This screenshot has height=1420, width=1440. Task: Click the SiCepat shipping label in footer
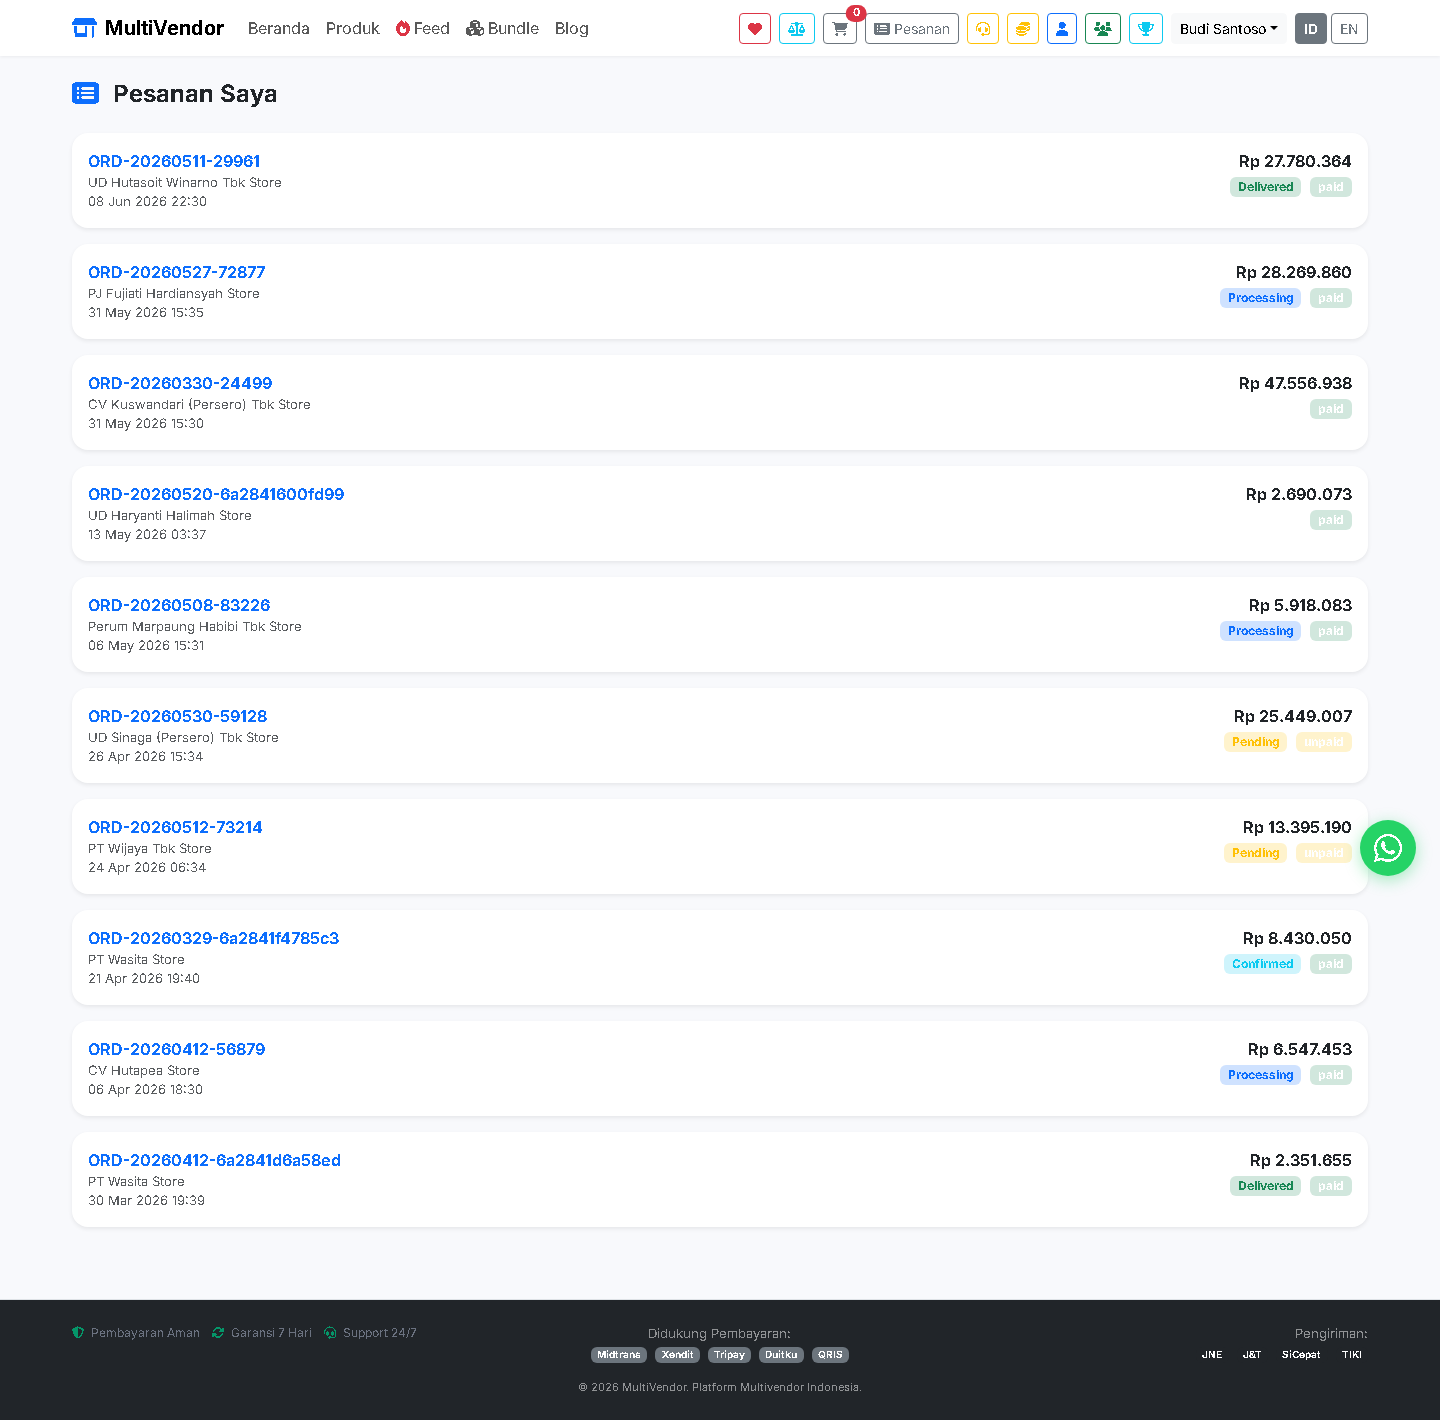click(1301, 1355)
